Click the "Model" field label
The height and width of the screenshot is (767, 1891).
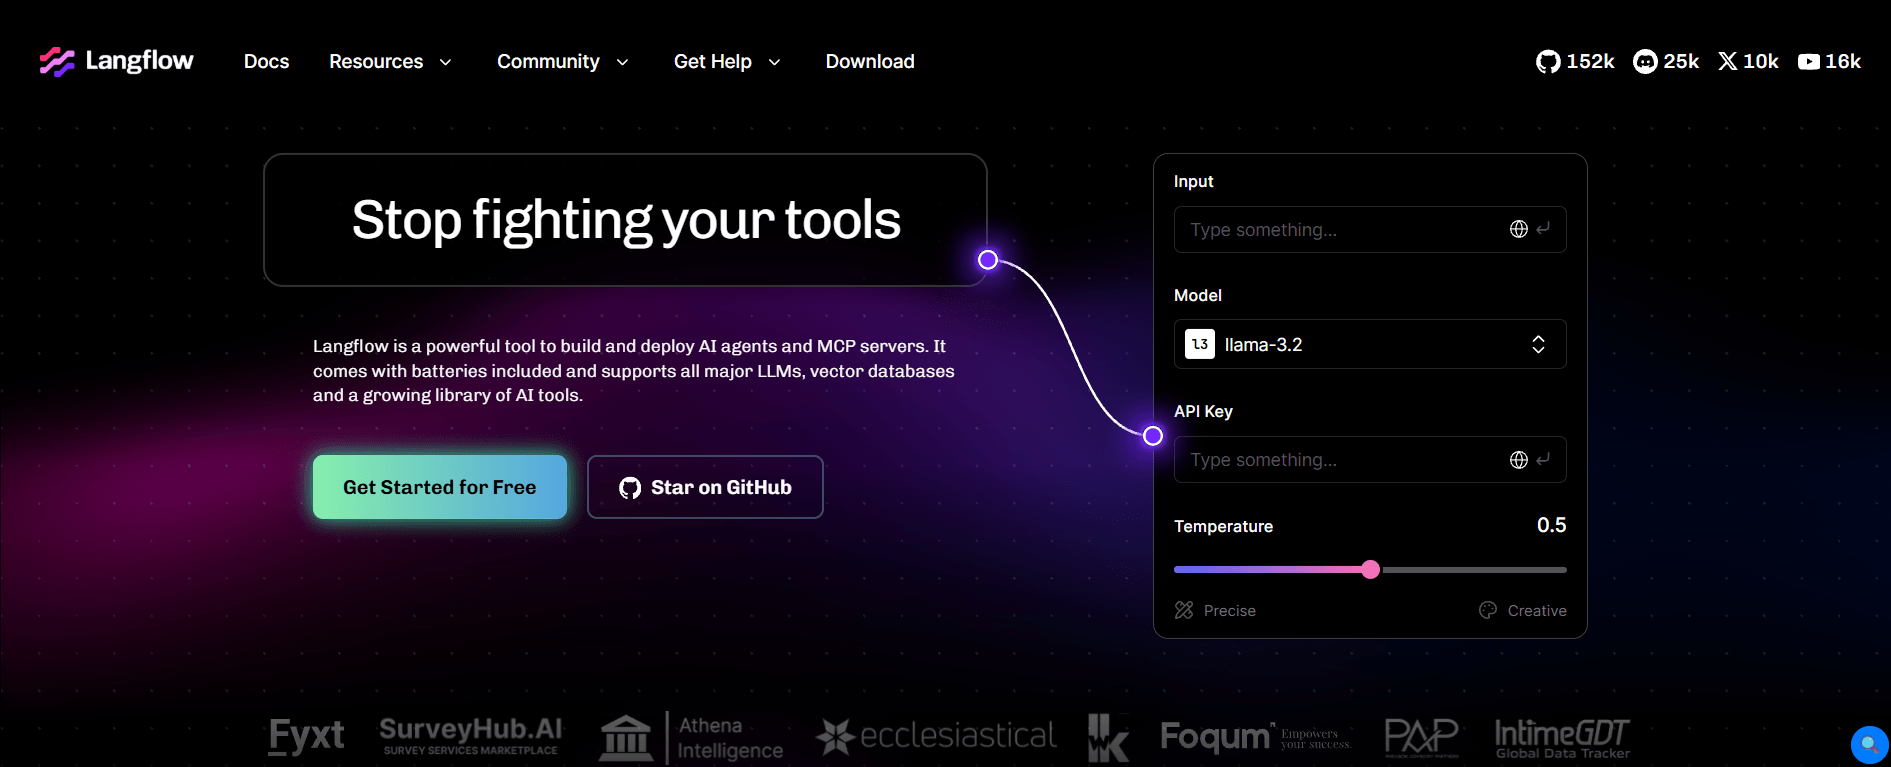coord(1198,295)
